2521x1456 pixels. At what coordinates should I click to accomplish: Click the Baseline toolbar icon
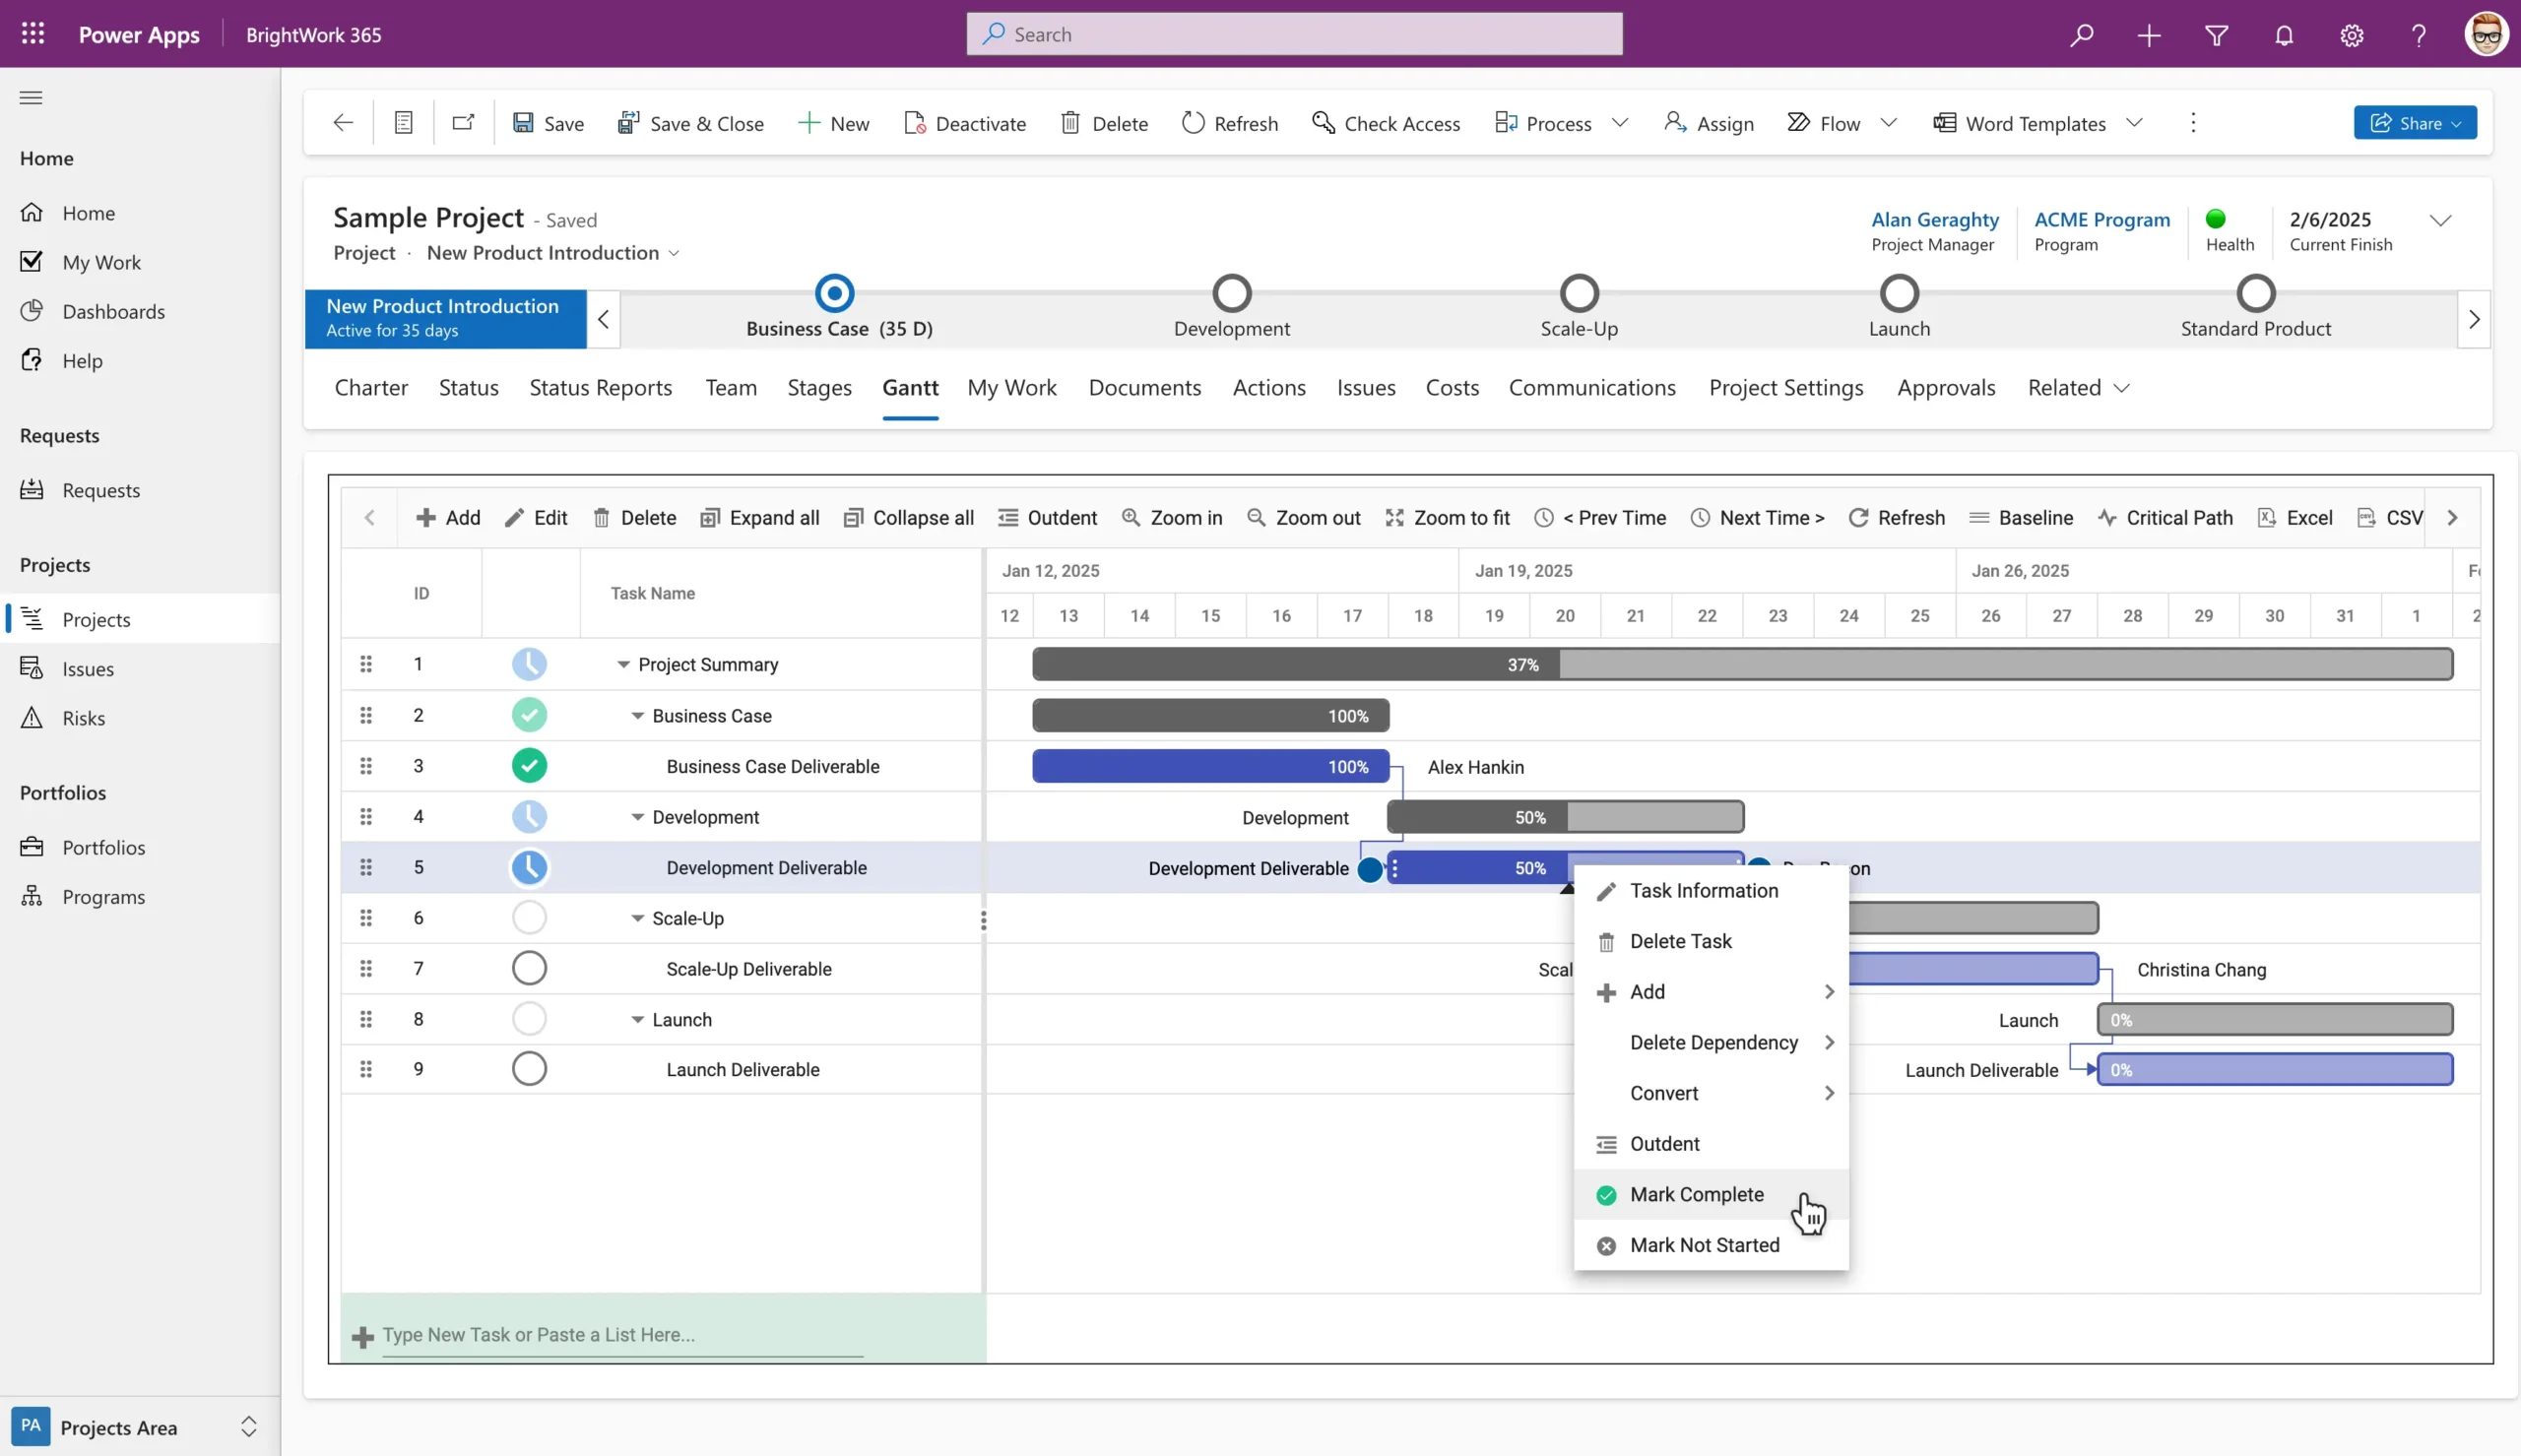point(1978,517)
